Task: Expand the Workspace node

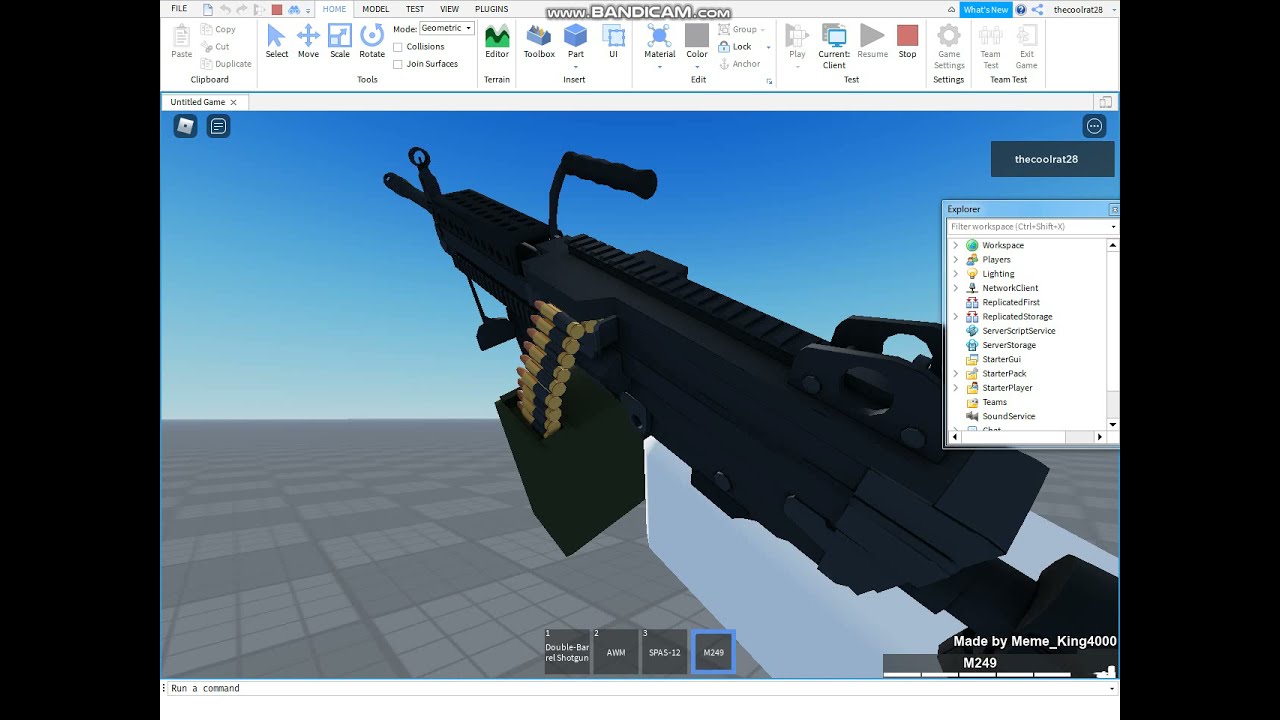Action: (x=955, y=245)
